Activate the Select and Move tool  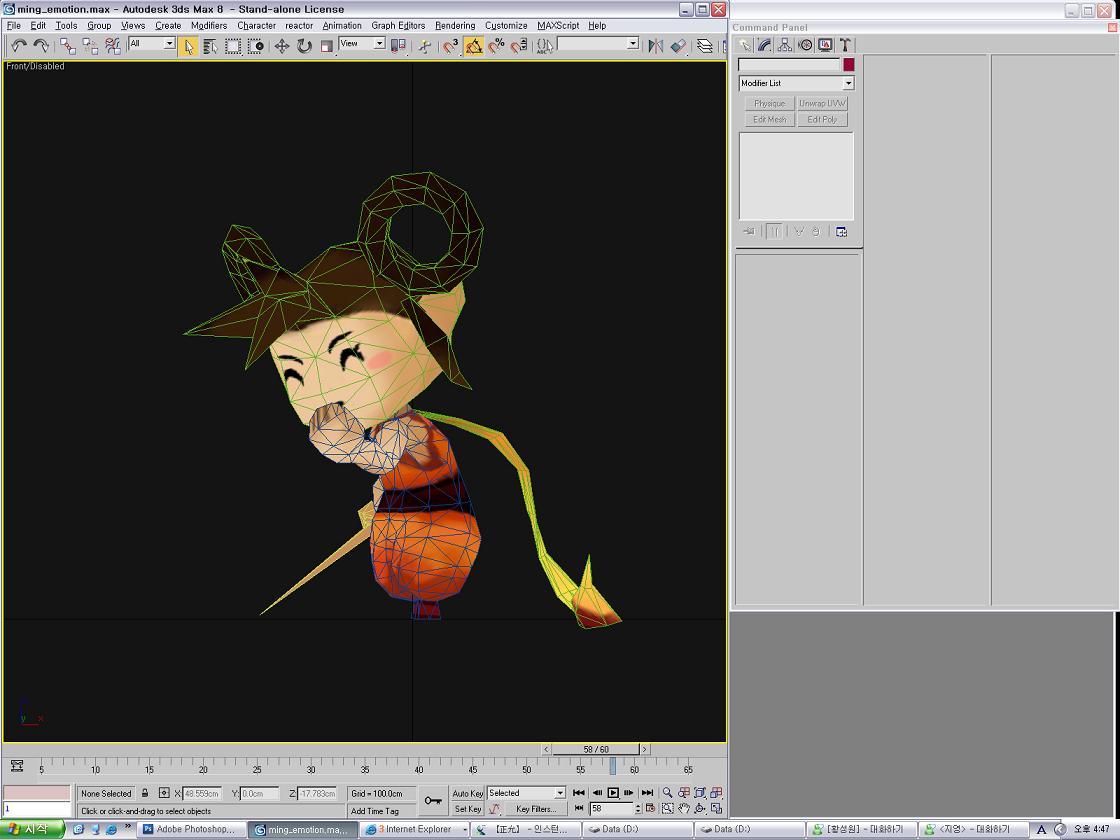281,46
